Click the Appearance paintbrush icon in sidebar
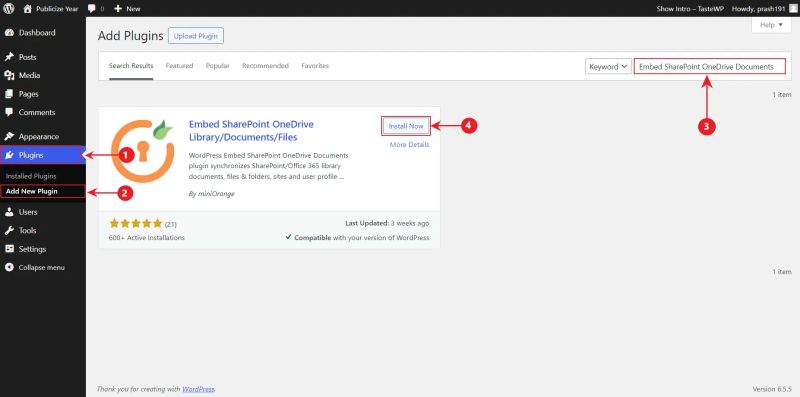800x397 pixels. 9,137
